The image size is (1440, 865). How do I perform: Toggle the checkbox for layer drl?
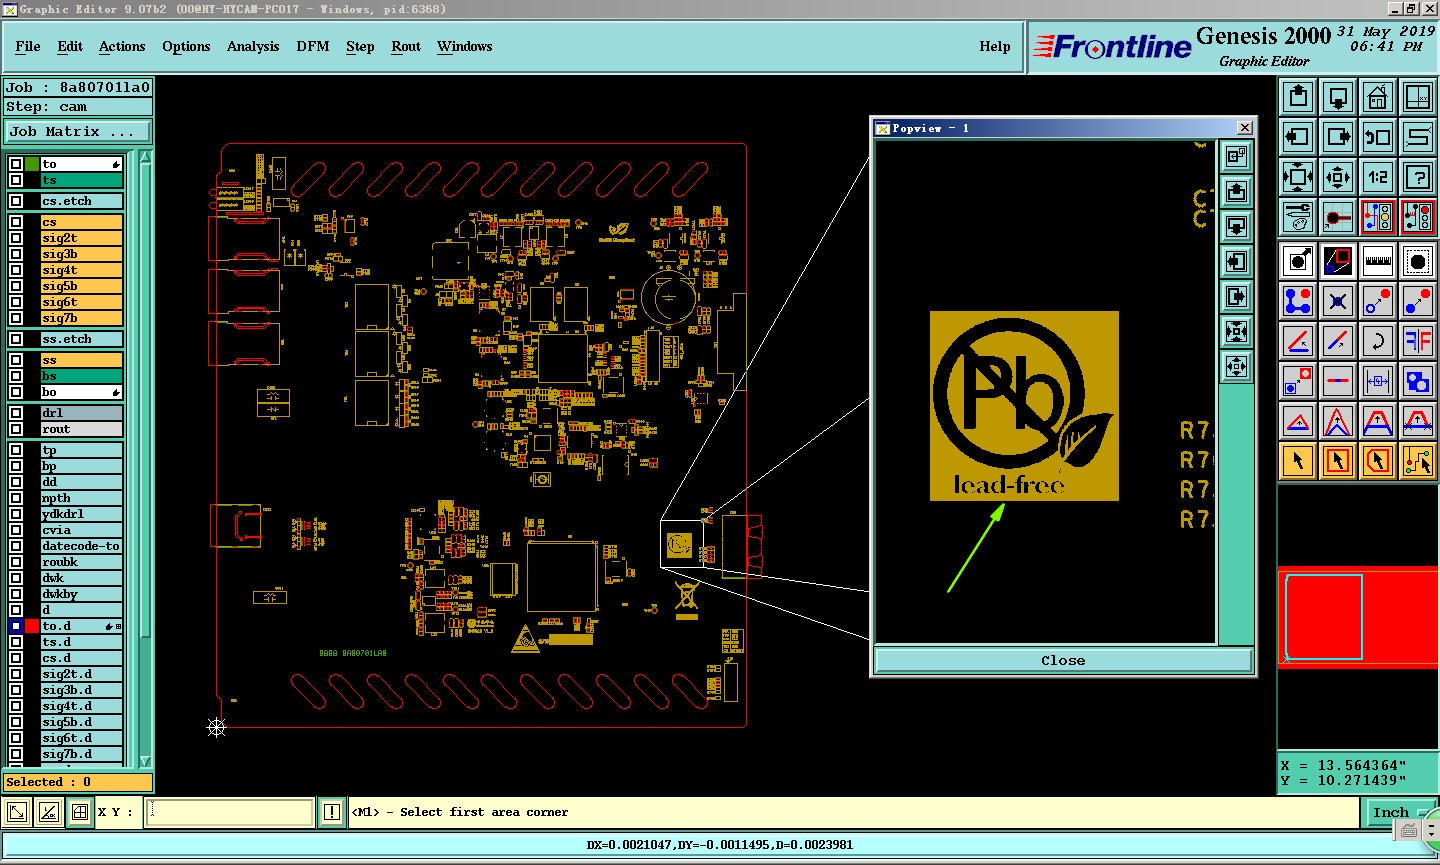[x=16, y=413]
